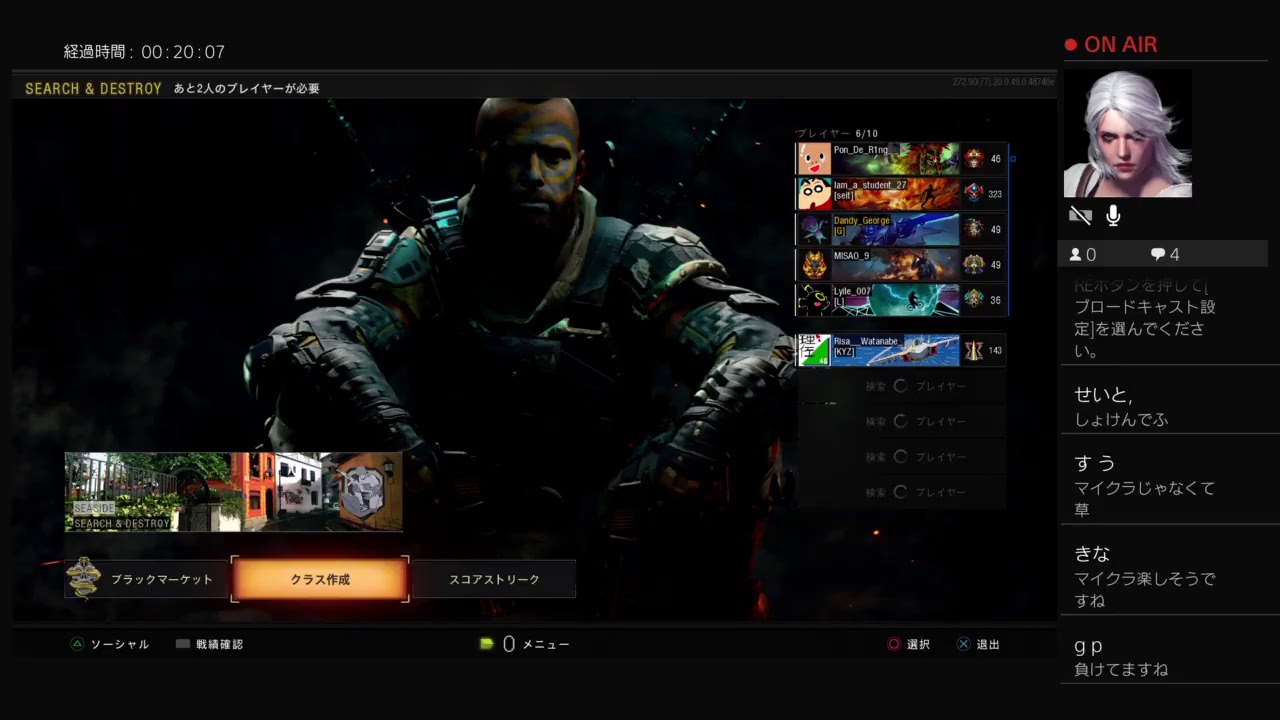Open the スコアストリーク (Scorestreak) menu
The image size is (1280, 720).
(494, 579)
